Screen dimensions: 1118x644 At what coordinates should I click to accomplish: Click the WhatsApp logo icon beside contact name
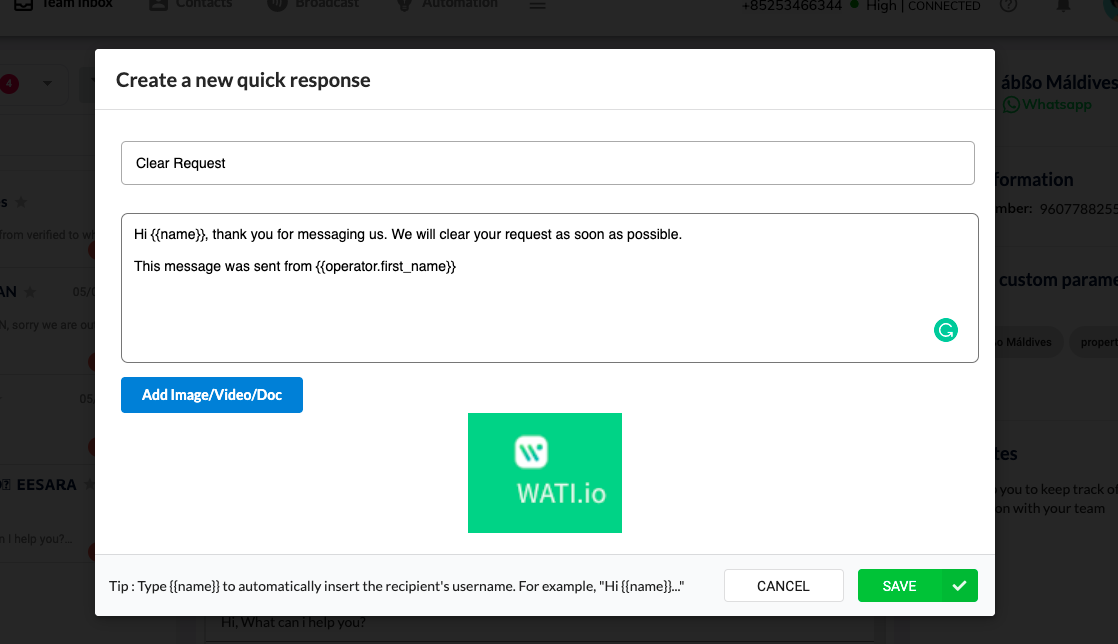pos(1011,105)
